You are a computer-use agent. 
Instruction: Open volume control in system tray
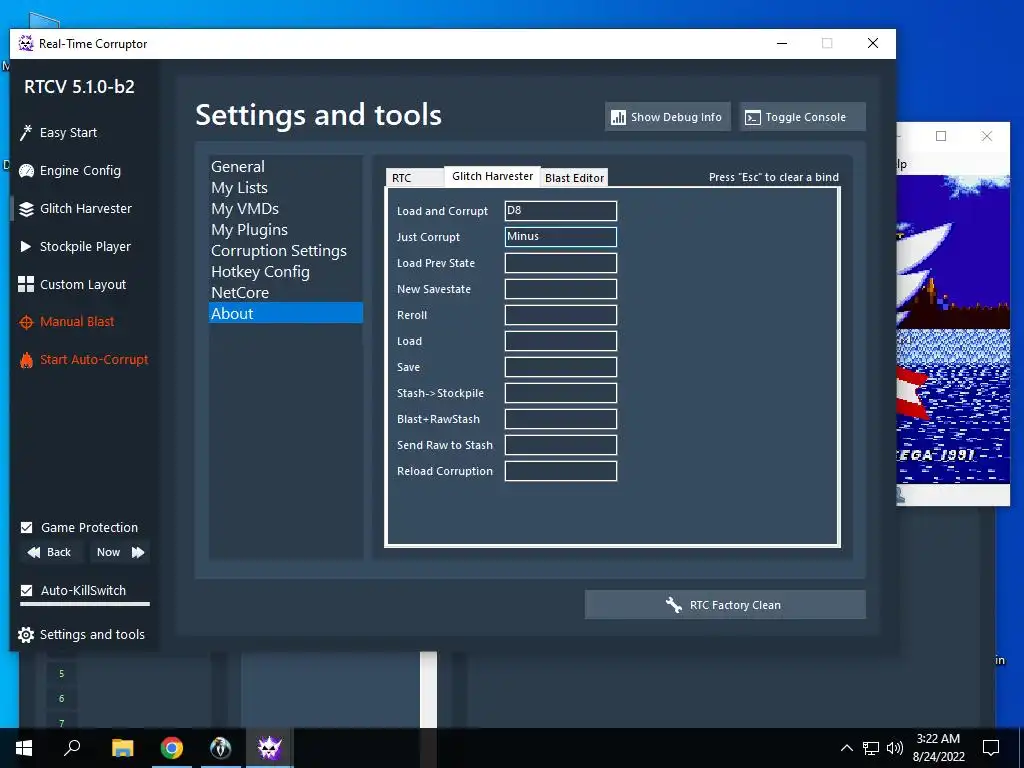895,748
